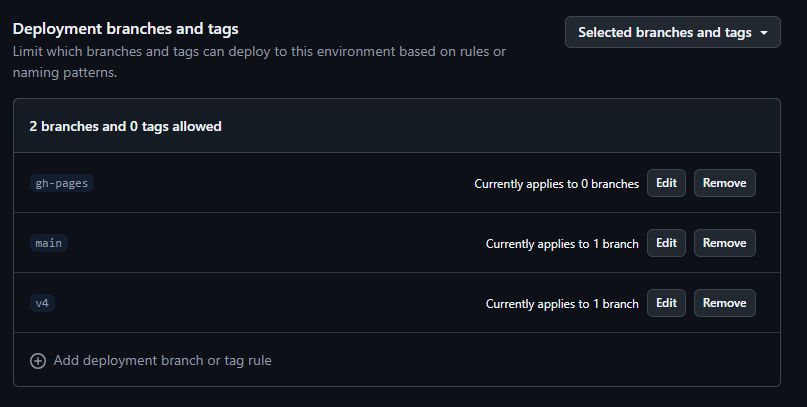Viewport: 807px width, 407px height.
Task: Click 'Currently applies to 0 branches' text
Action: (556, 184)
